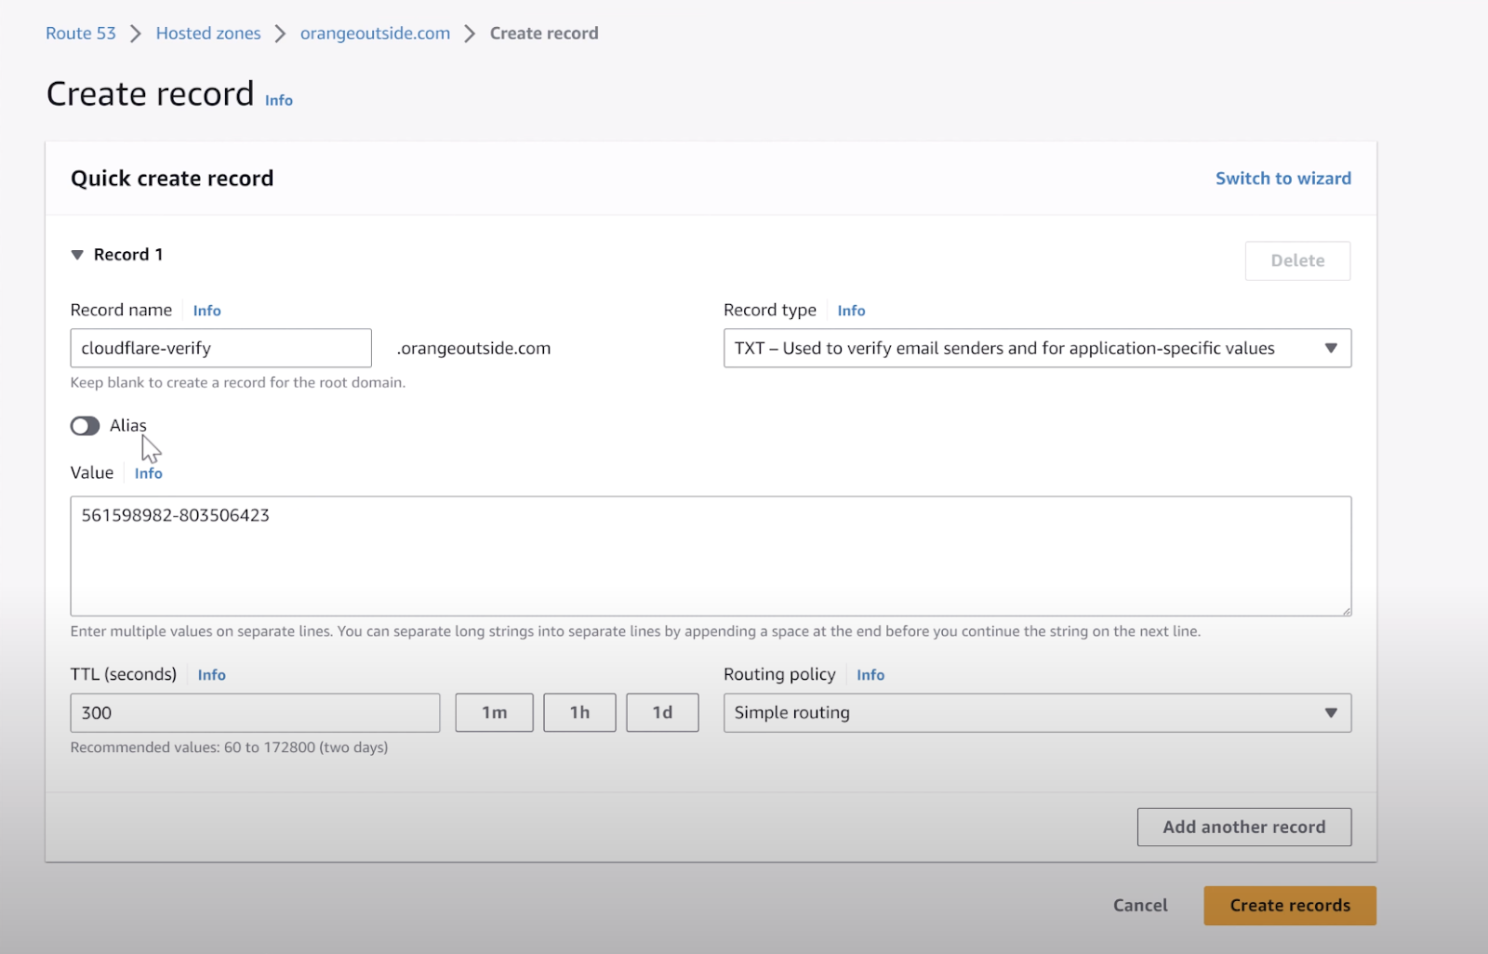Toggle the Alias switch
1488x954 pixels.
[85, 426]
